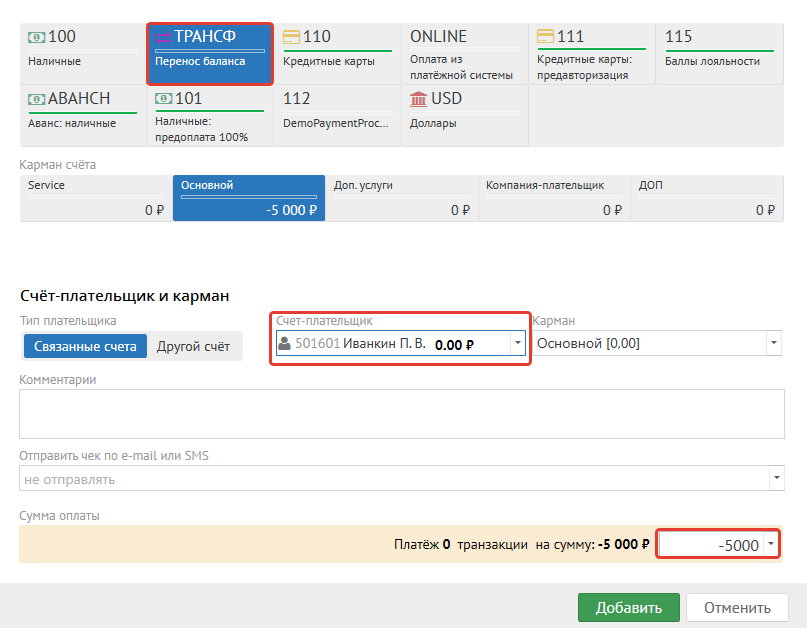Select 111 Кредитные карты: предавторизация
The image size is (807, 628).
(592, 54)
